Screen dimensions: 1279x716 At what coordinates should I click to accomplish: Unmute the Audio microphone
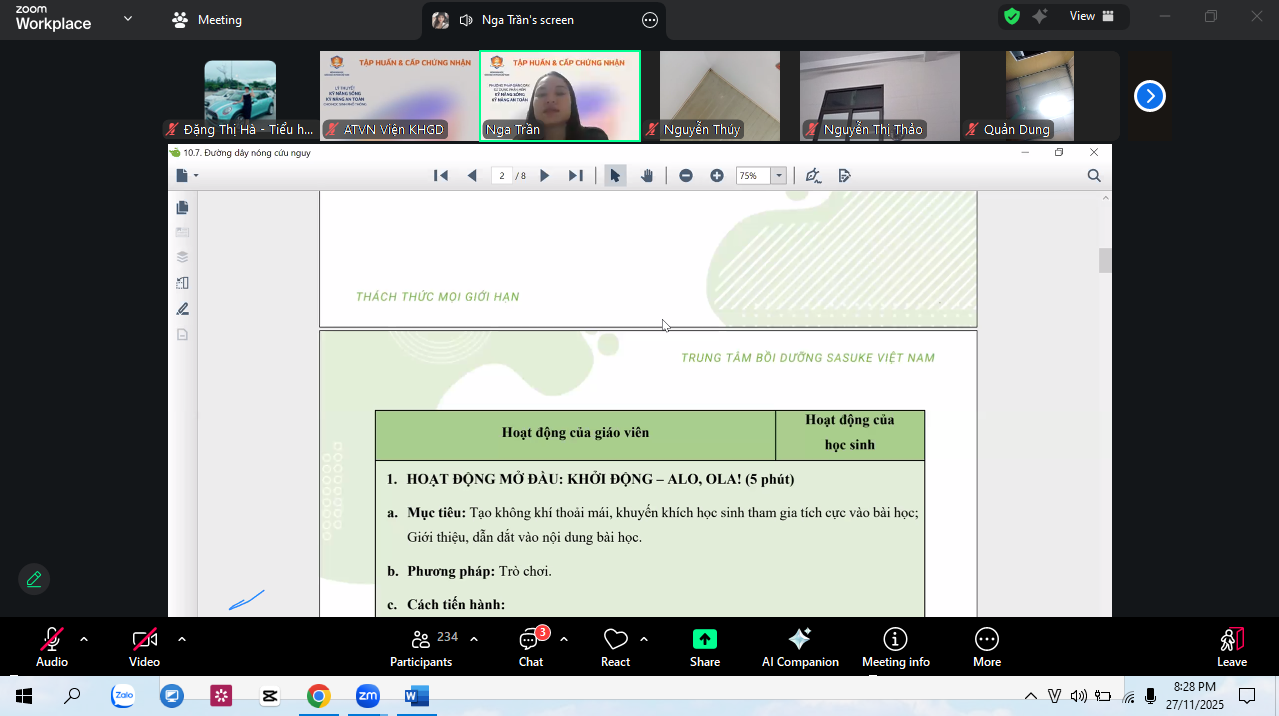(52, 640)
